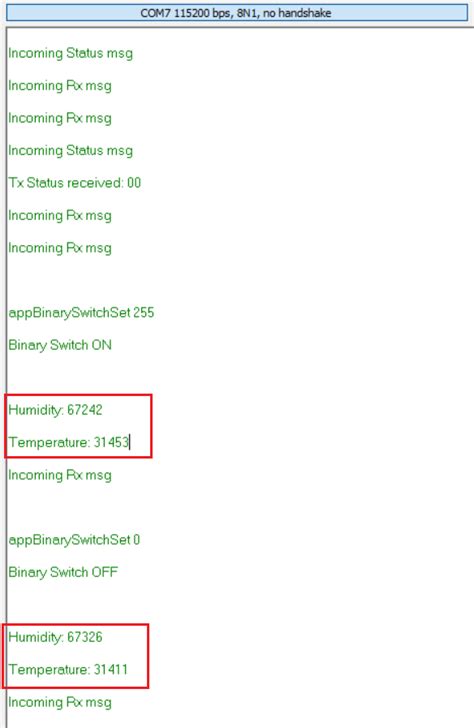Click the second Incoming Status msg line

tap(71, 151)
